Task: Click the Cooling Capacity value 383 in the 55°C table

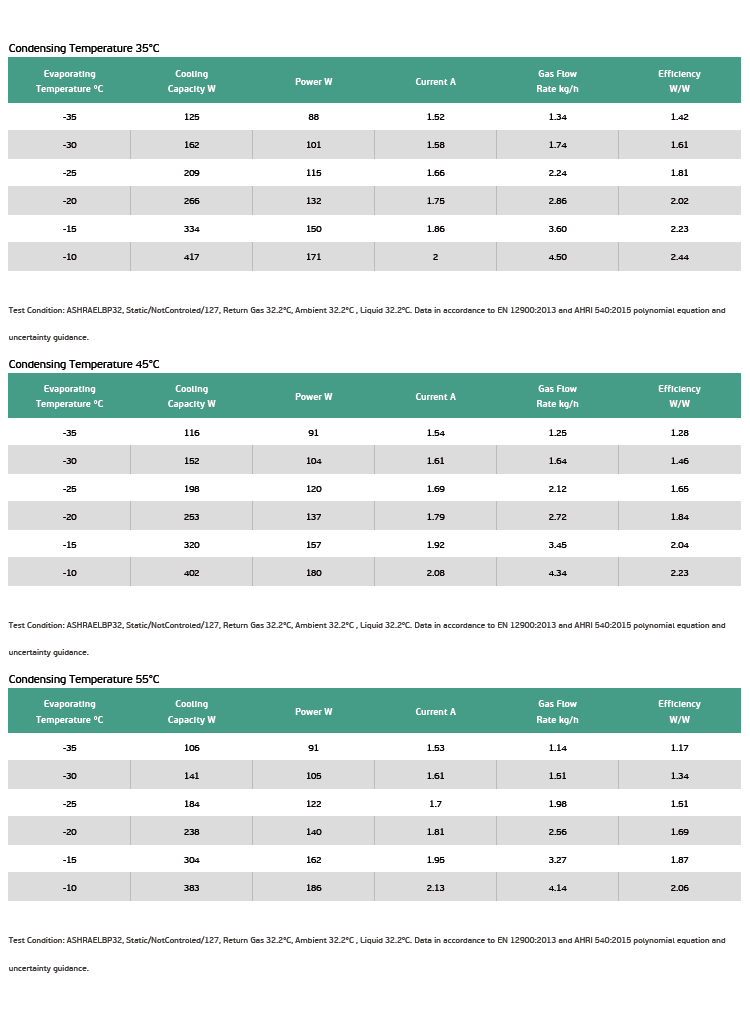Action: (x=192, y=888)
